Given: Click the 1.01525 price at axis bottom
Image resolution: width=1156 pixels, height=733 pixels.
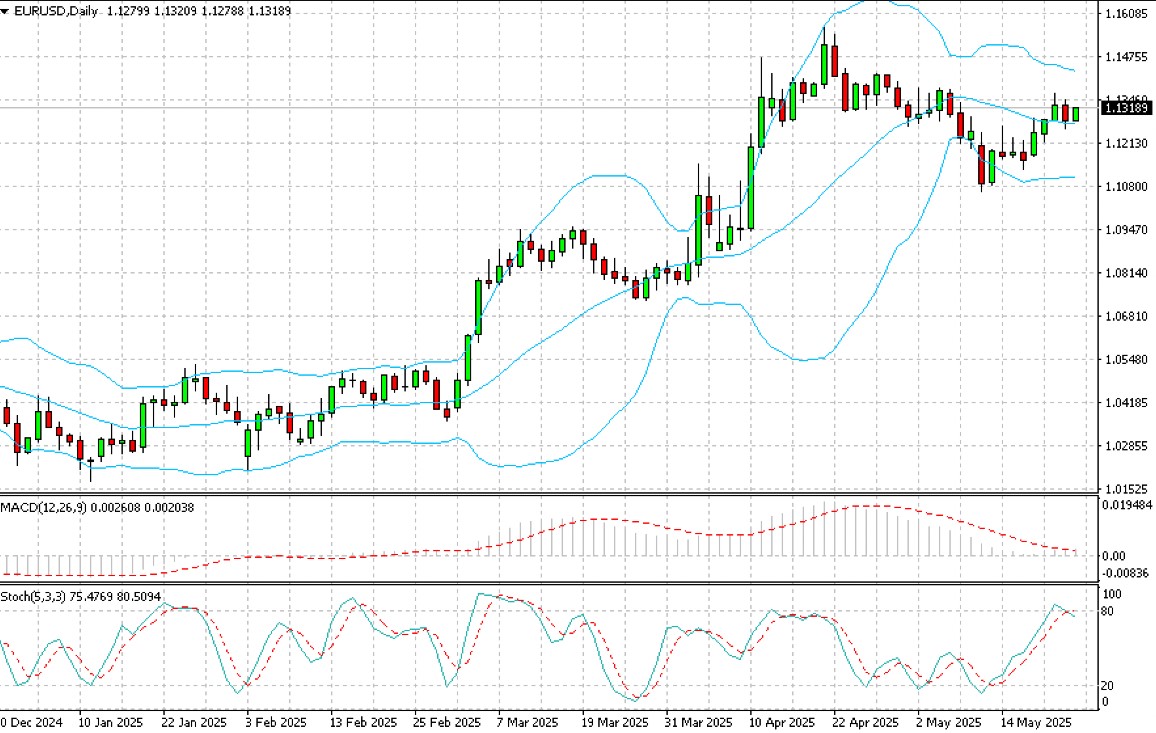Looking at the screenshot, I should click(1126, 489).
